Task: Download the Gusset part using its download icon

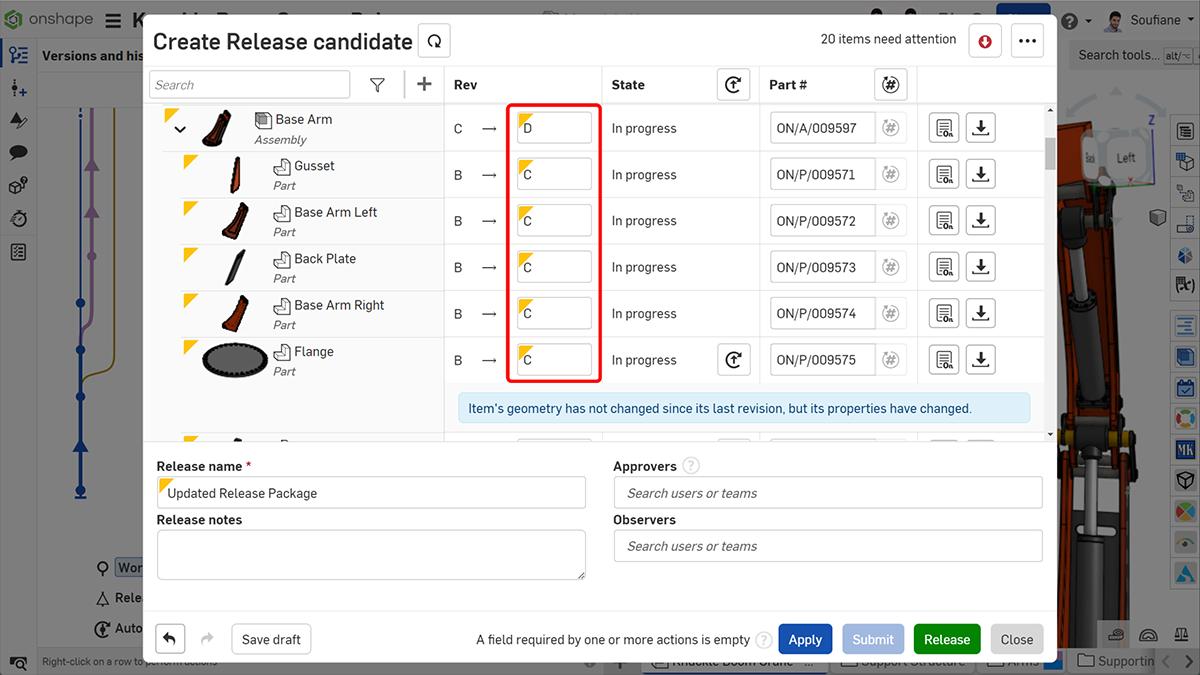Action: pyautogui.click(x=980, y=173)
